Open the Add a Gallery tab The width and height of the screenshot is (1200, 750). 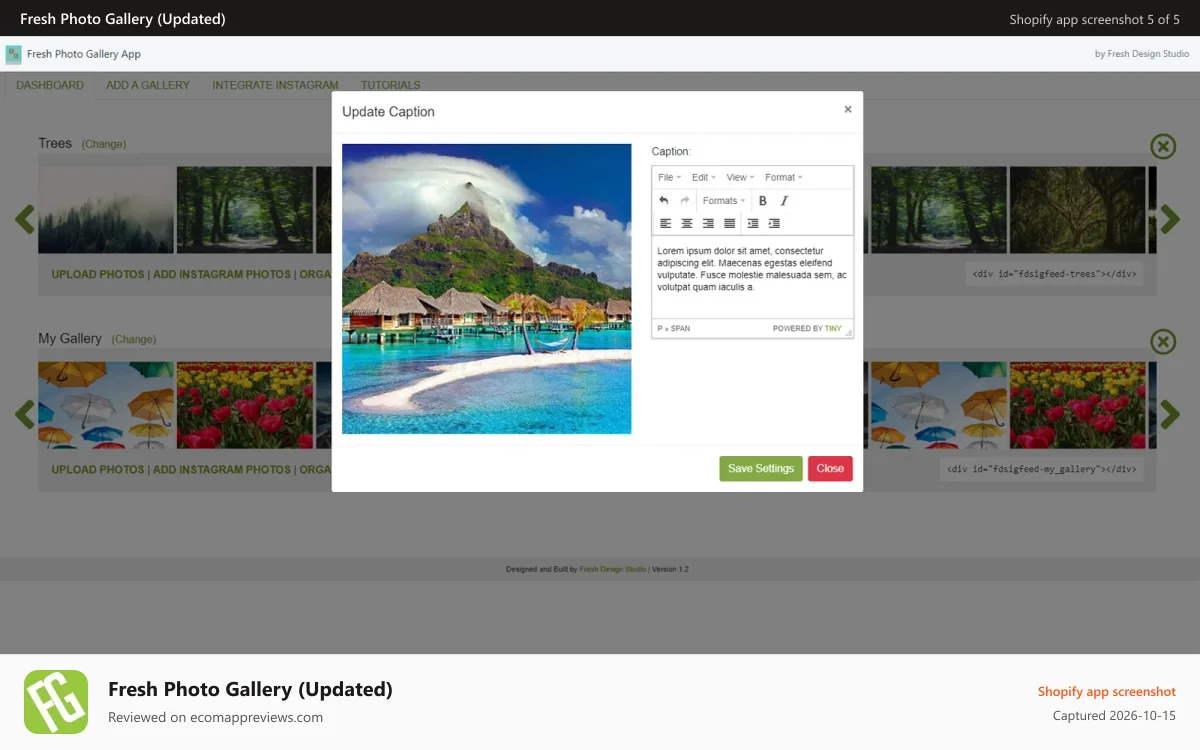tap(148, 85)
